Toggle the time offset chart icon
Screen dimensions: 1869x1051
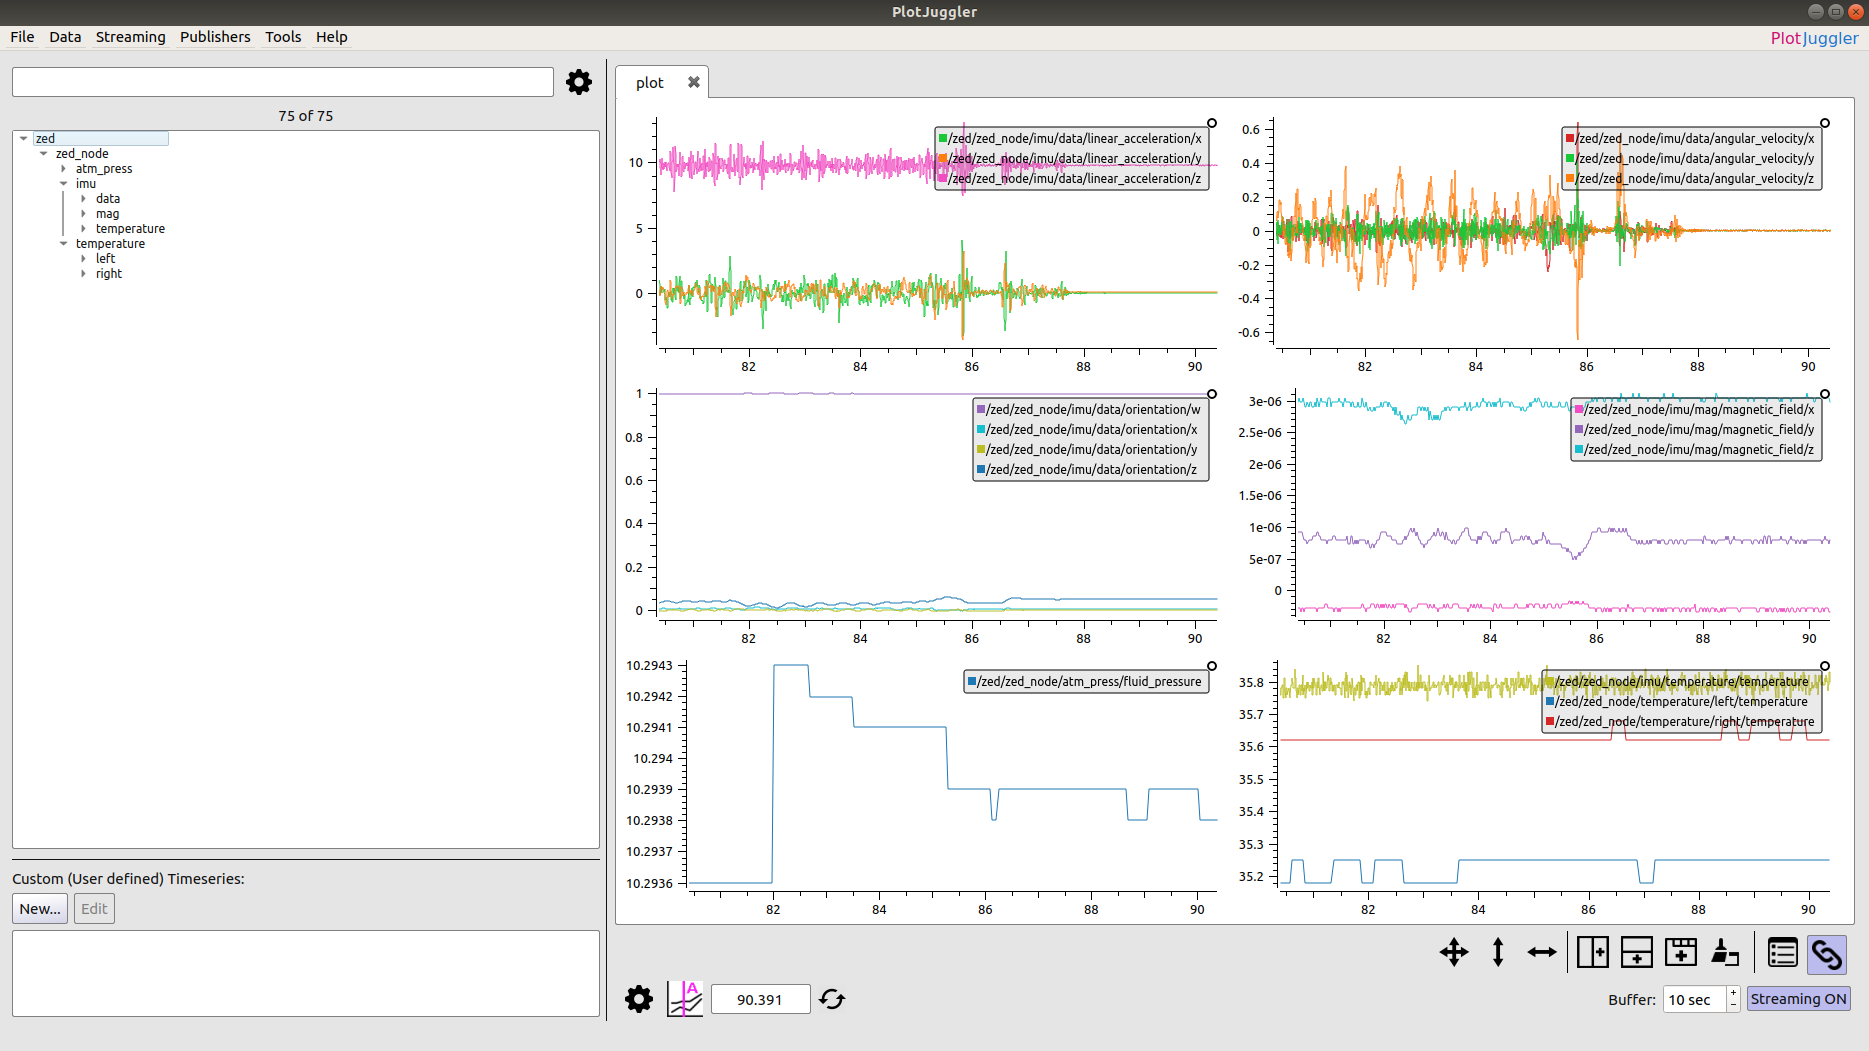click(685, 999)
